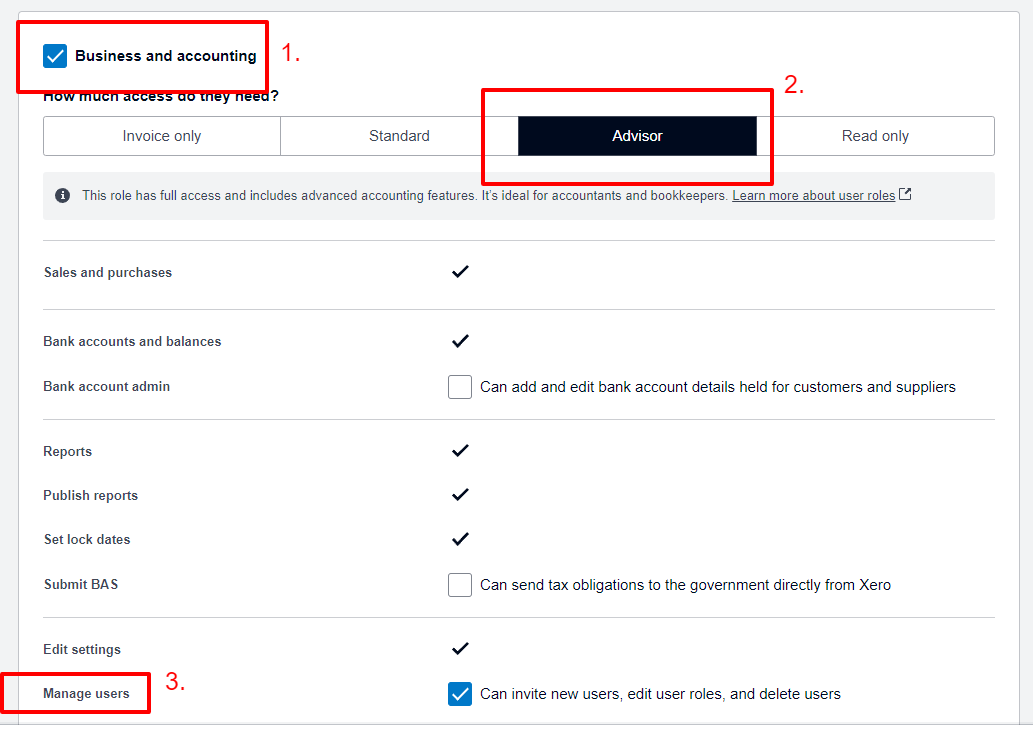Click the Sales and purchases checkmark icon
1033x735 pixels.
[460, 271]
